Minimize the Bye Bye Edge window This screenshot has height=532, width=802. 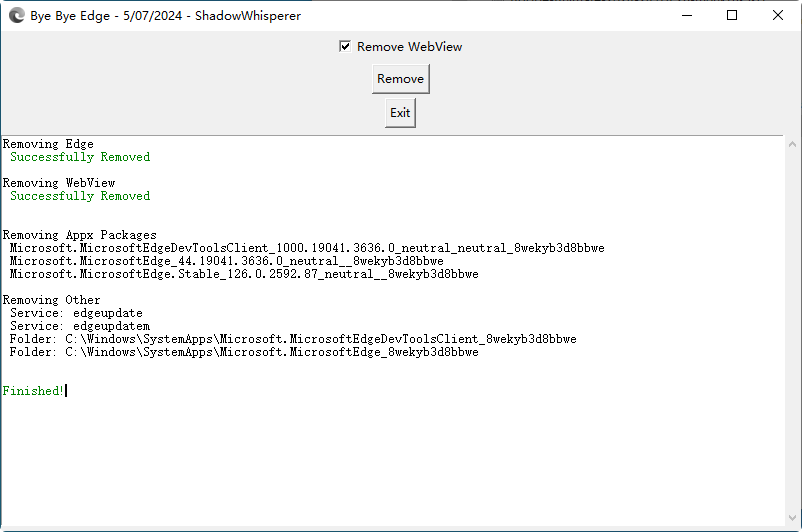pyautogui.click(x=686, y=16)
